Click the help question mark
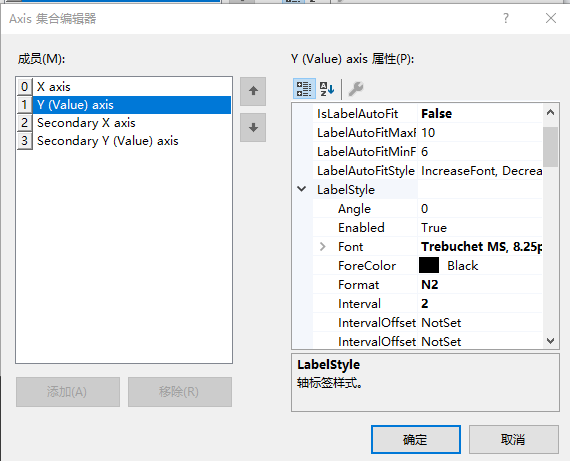The image size is (570, 461). (506, 18)
